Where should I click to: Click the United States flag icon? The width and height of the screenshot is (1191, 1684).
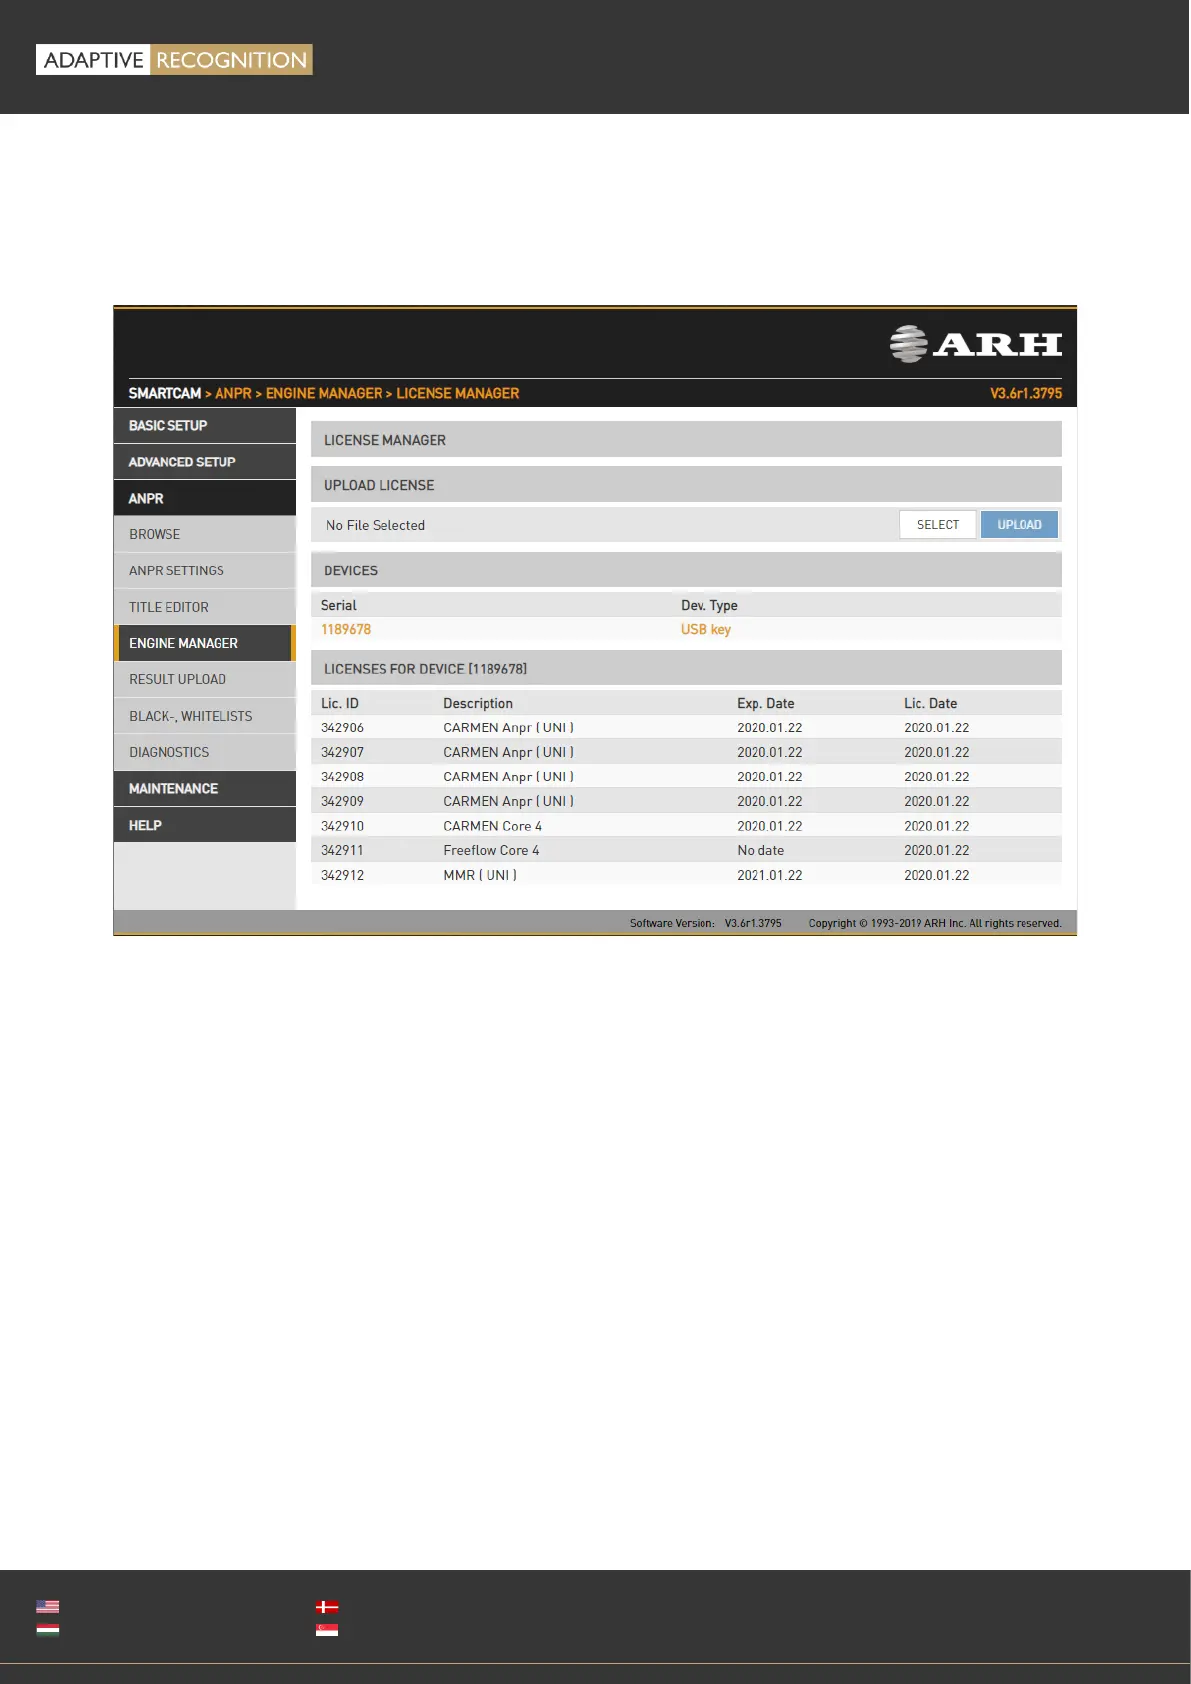point(47,1607)
